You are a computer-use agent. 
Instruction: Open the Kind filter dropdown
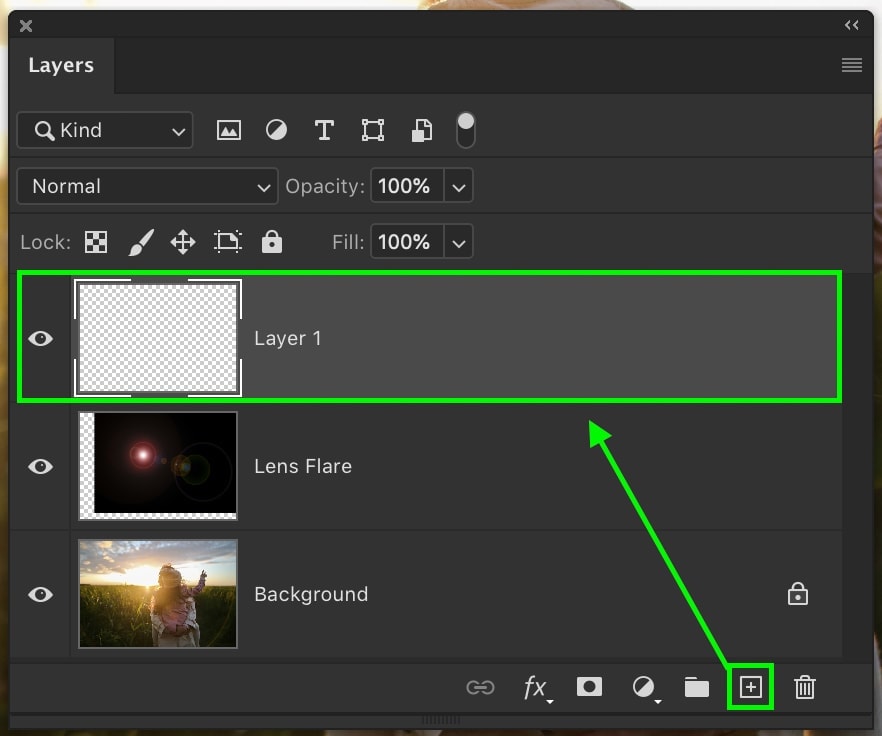point(105,130)
